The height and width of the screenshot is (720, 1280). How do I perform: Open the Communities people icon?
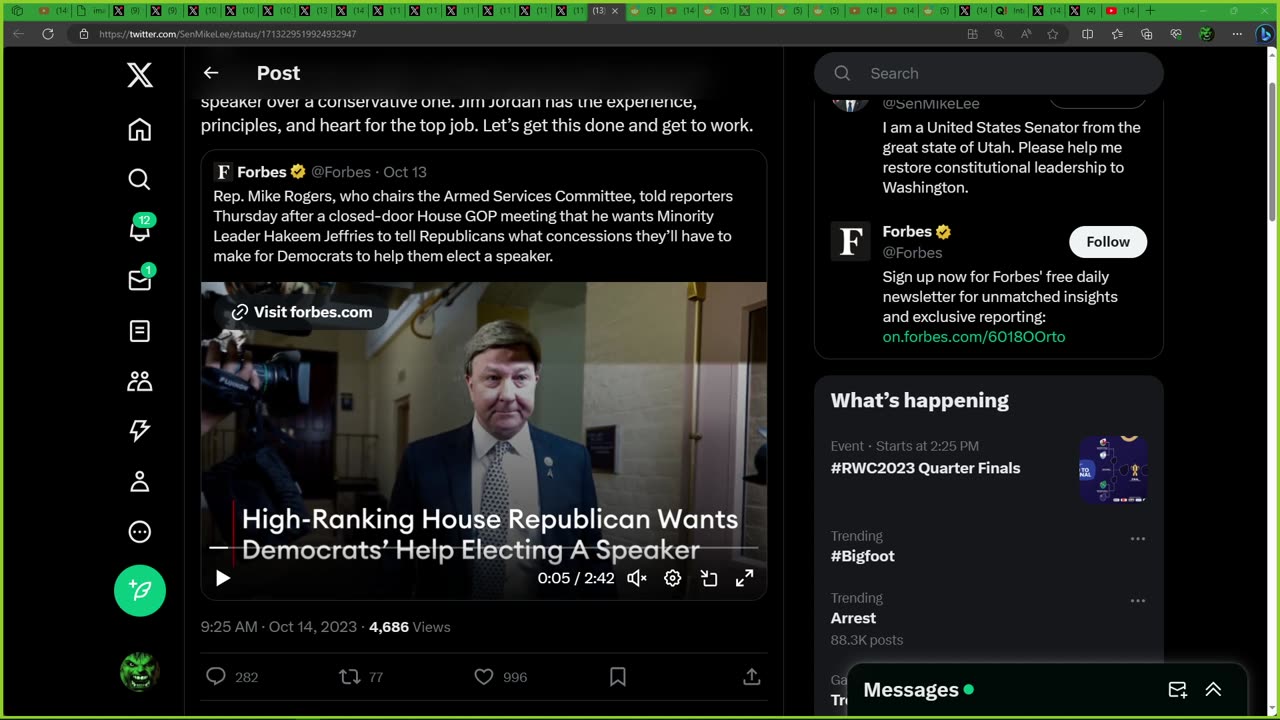tap(140, 381)
